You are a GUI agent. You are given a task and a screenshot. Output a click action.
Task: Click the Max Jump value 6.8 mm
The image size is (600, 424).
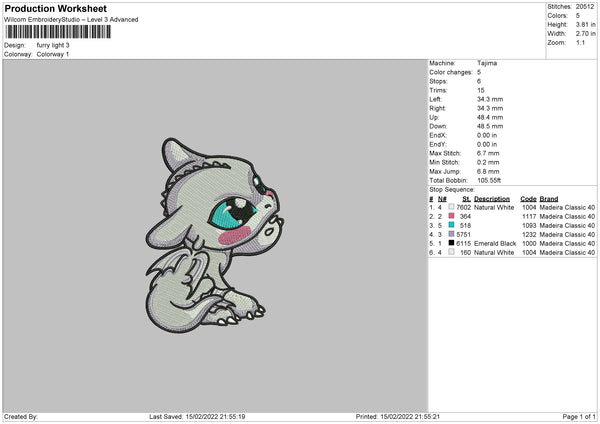[x=488, y=171]
